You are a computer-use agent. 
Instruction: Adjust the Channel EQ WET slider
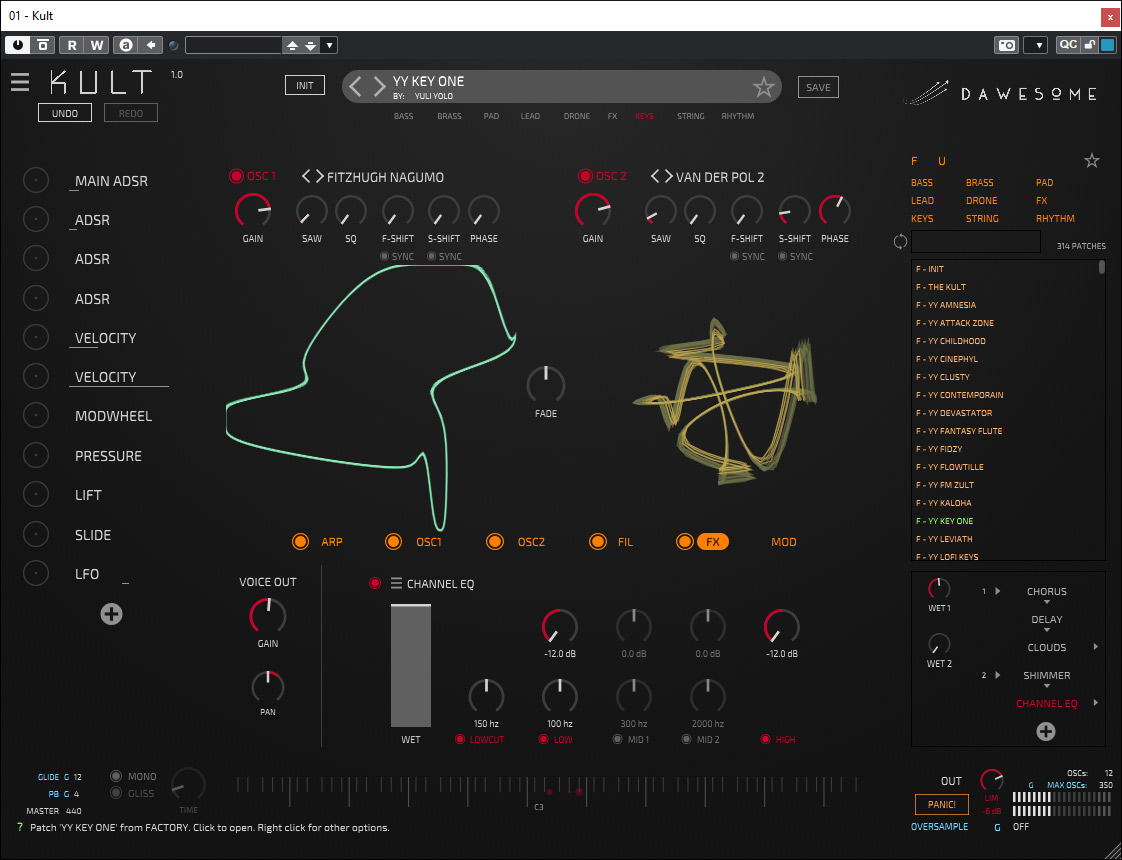pyautogui.click(x=411, y=665)
